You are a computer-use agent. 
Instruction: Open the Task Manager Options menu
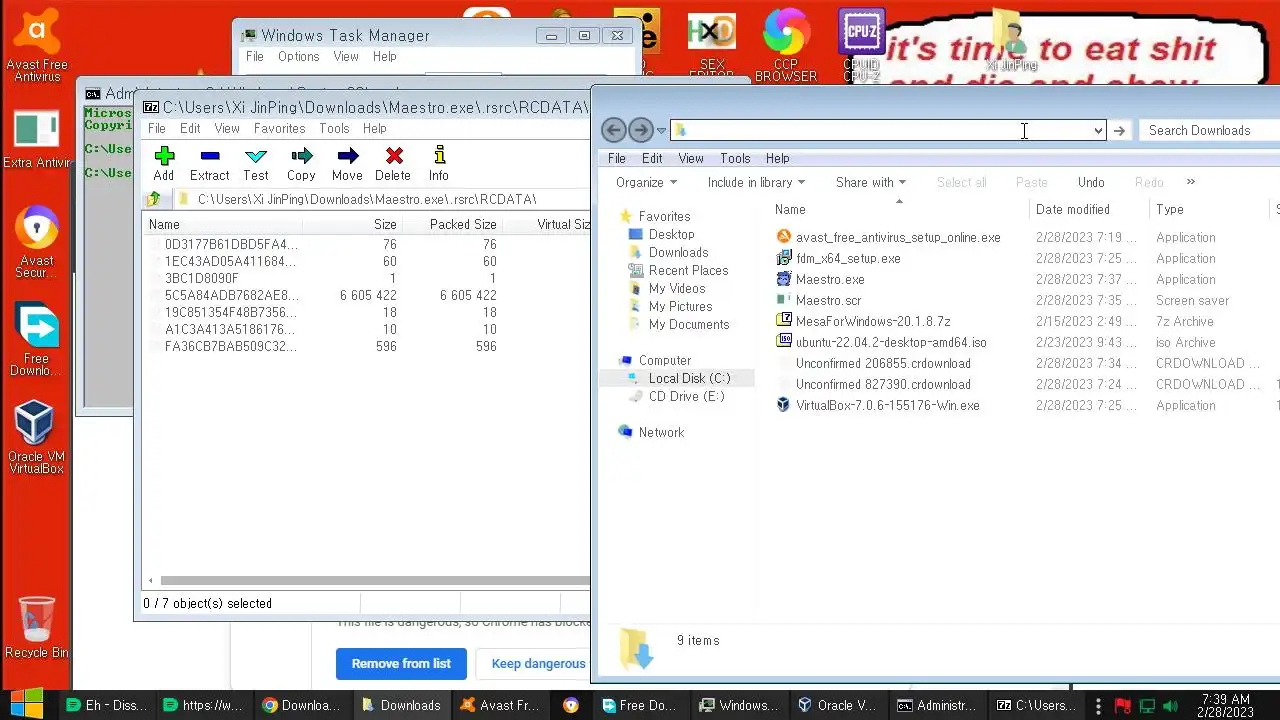(x=298, y=57)
